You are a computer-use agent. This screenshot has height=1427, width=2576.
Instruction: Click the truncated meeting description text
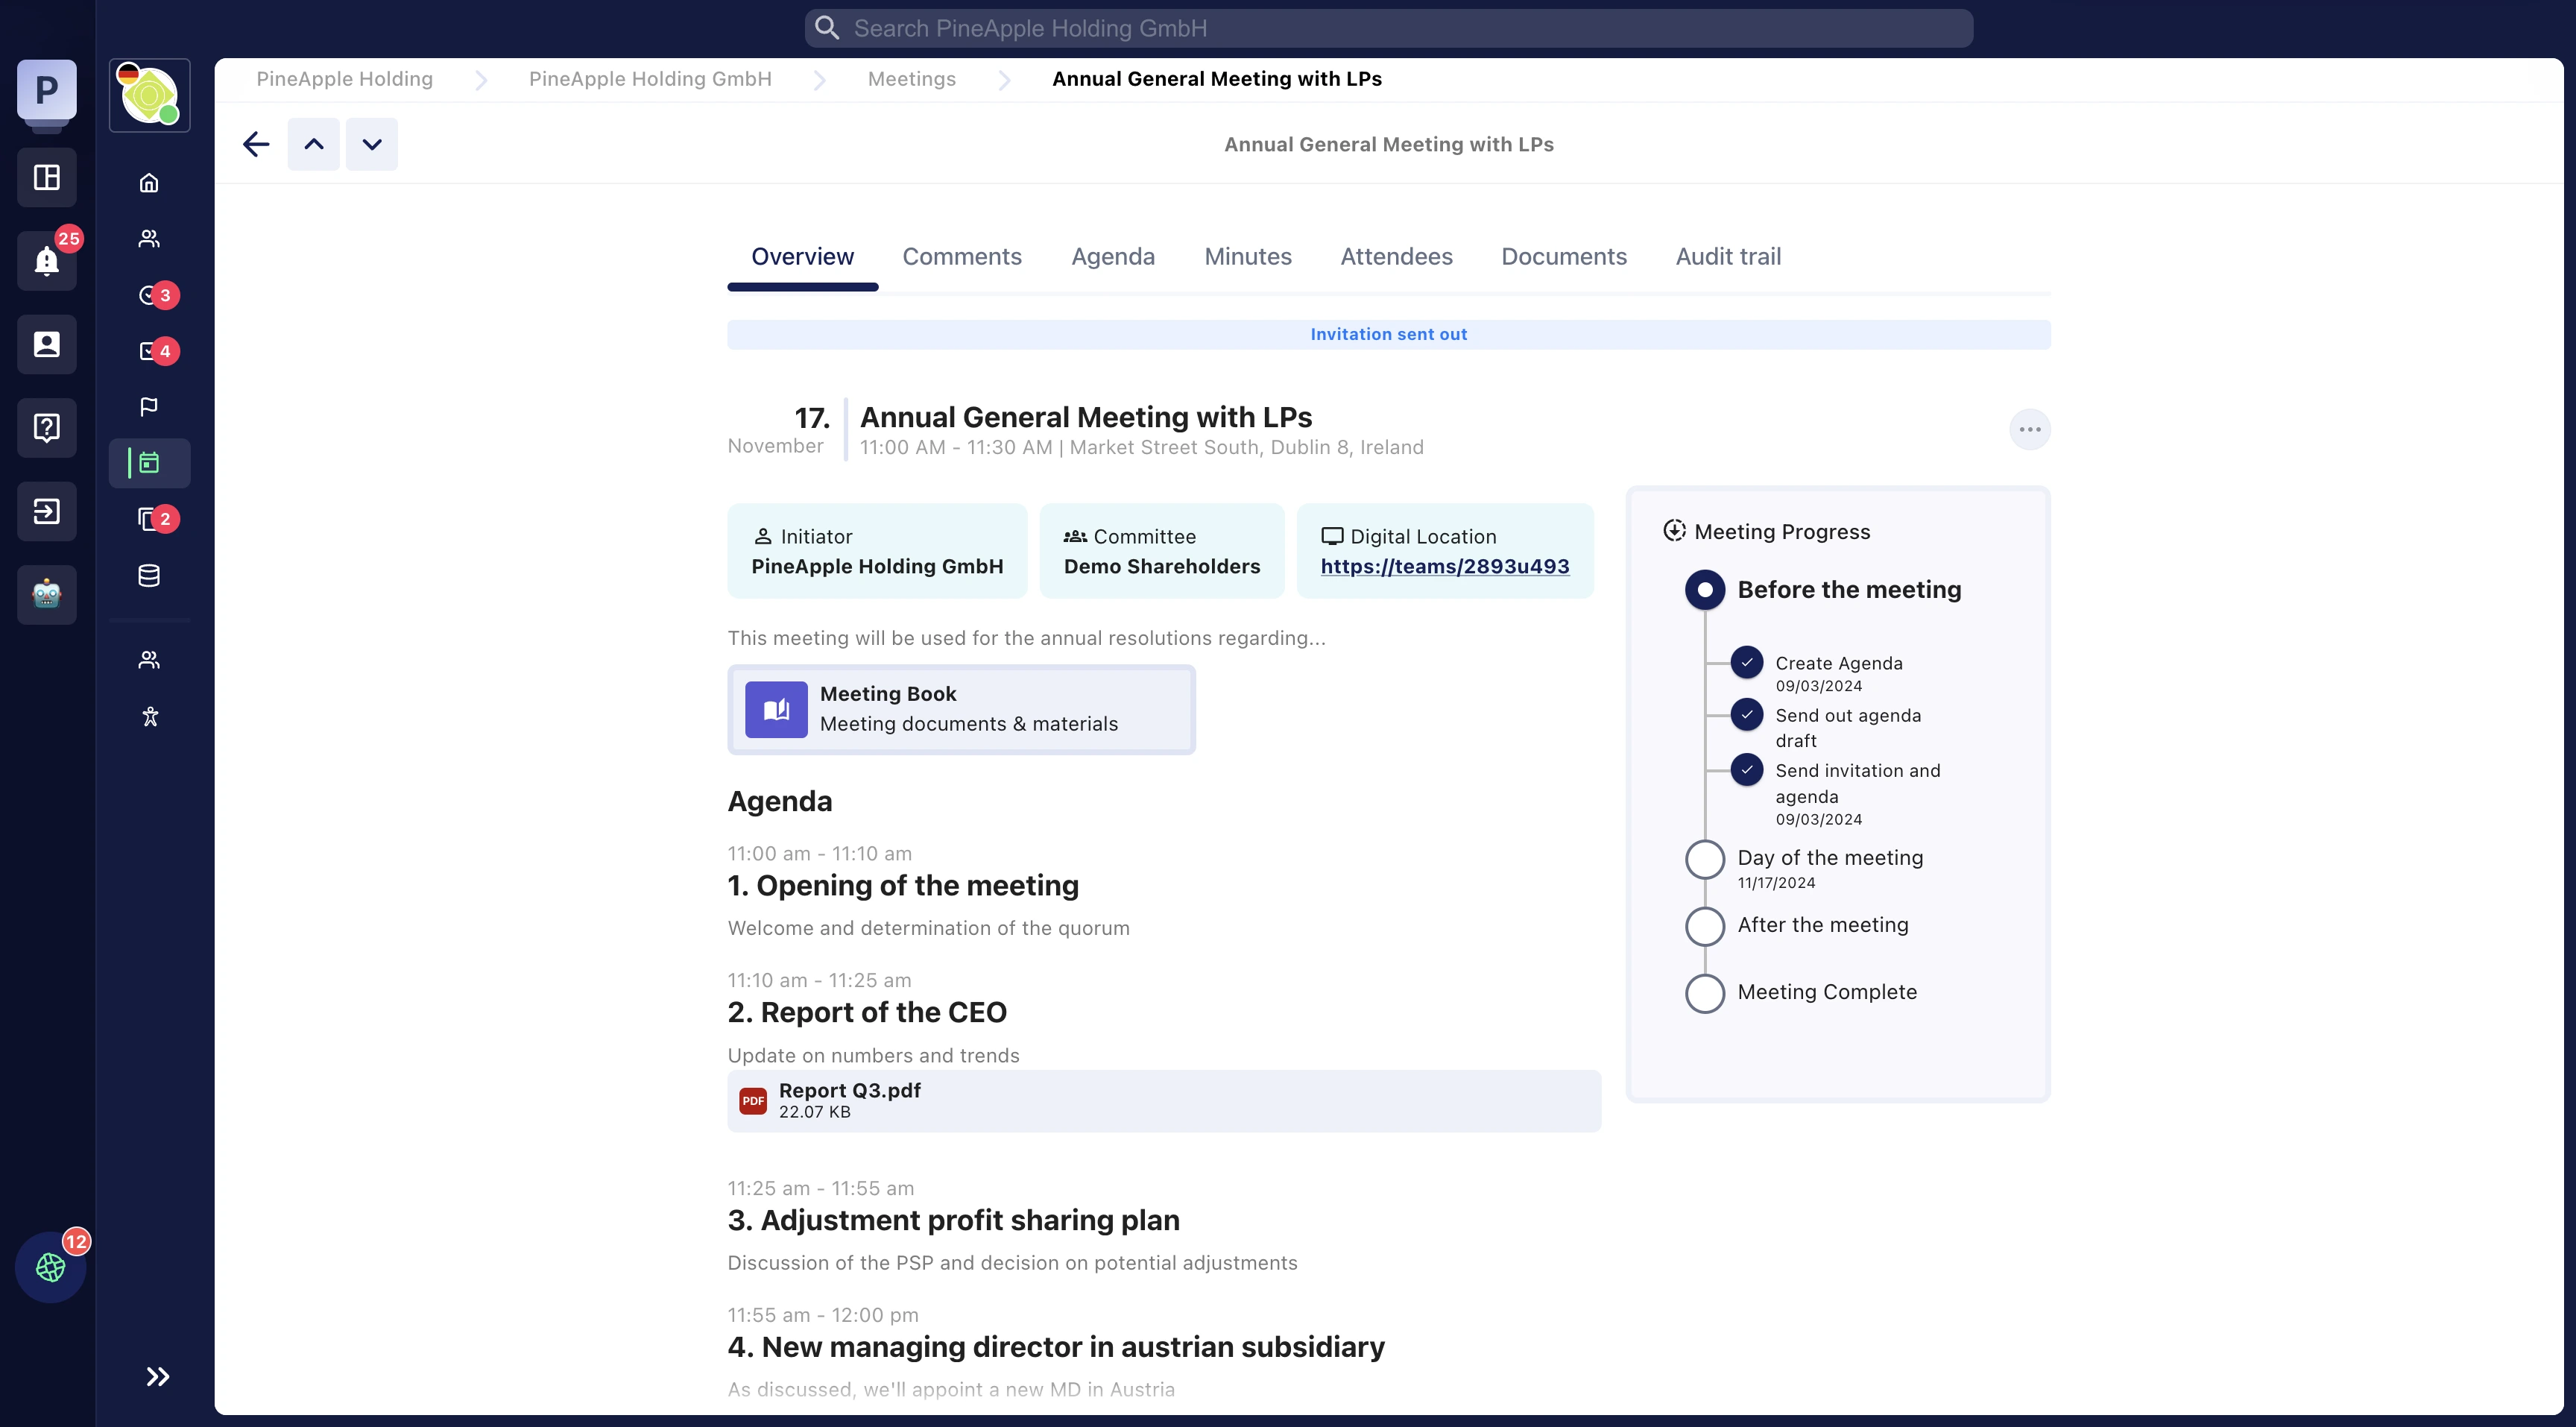click(x=1027, y=638)
